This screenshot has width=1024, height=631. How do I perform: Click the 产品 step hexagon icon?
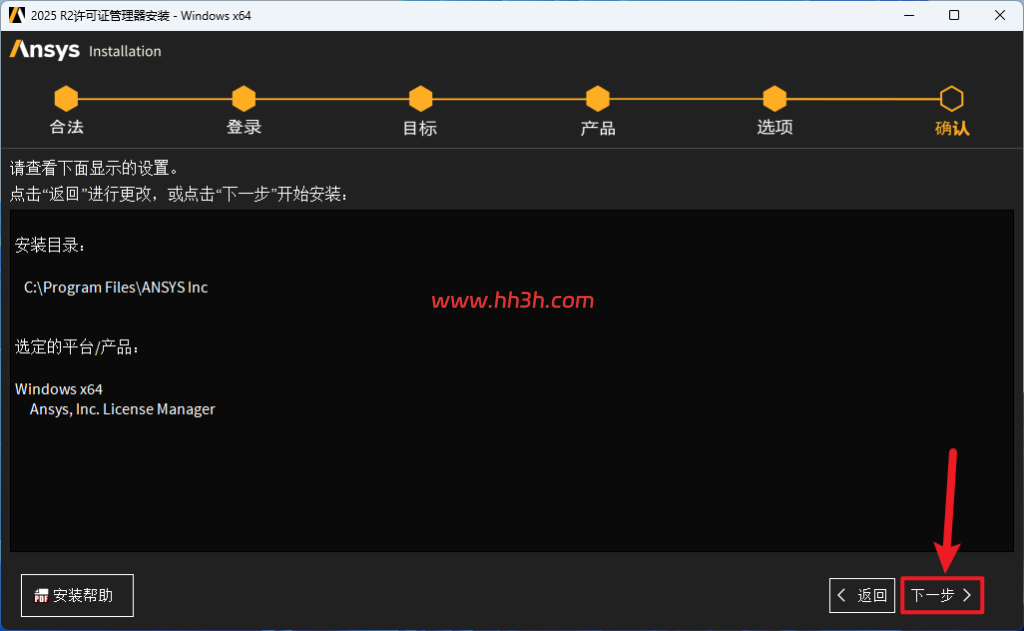point(598,99)
